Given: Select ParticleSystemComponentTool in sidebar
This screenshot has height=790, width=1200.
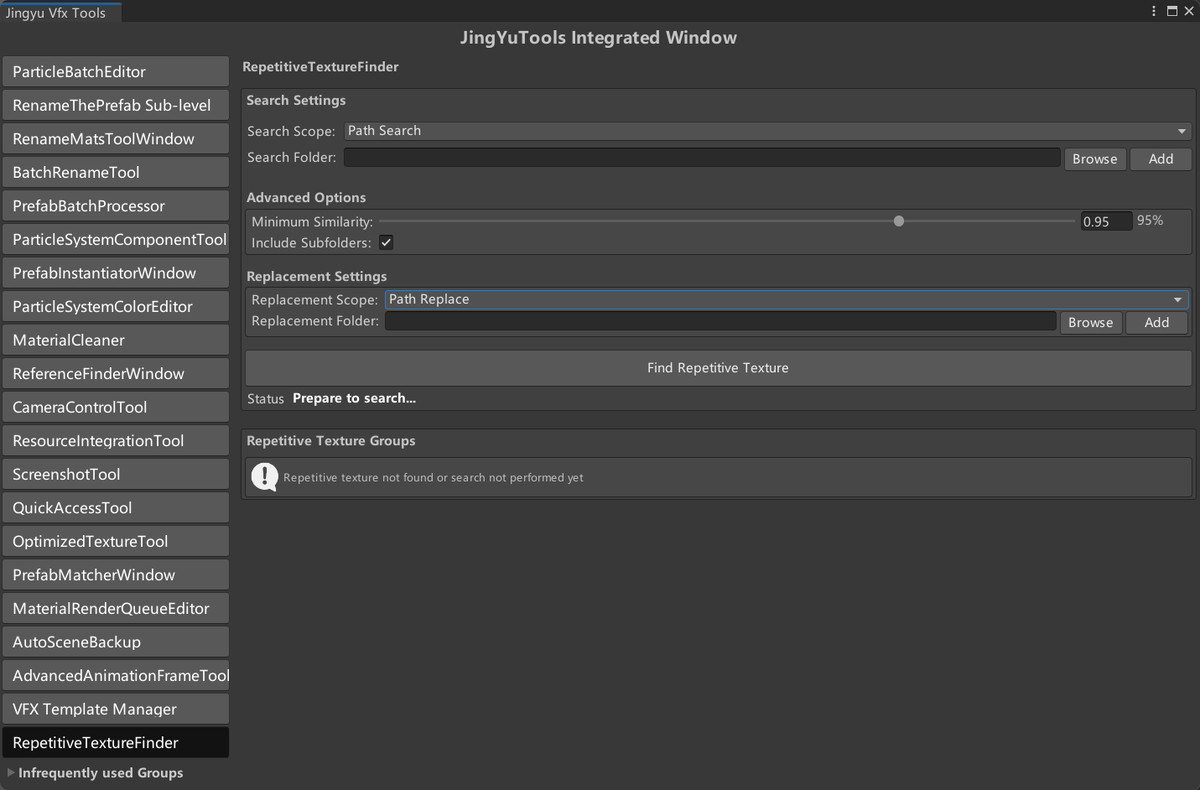Looking at the screenshot, I should click(x=115, y=240).
